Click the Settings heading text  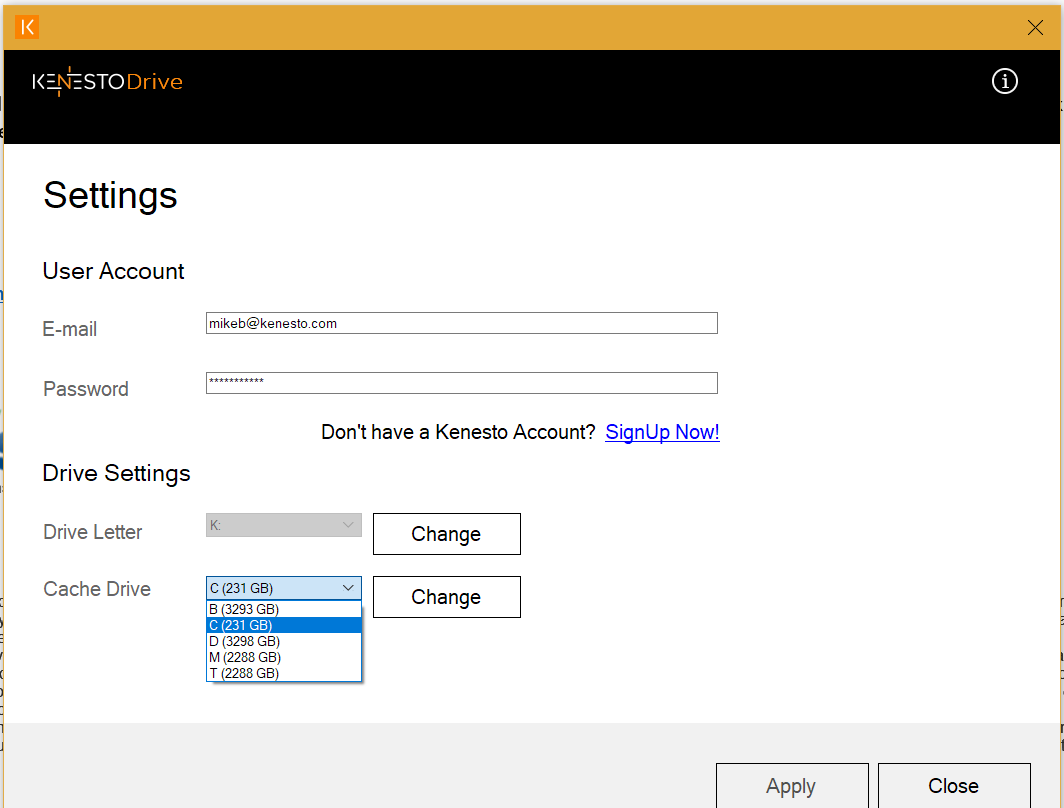click(110, 196)
